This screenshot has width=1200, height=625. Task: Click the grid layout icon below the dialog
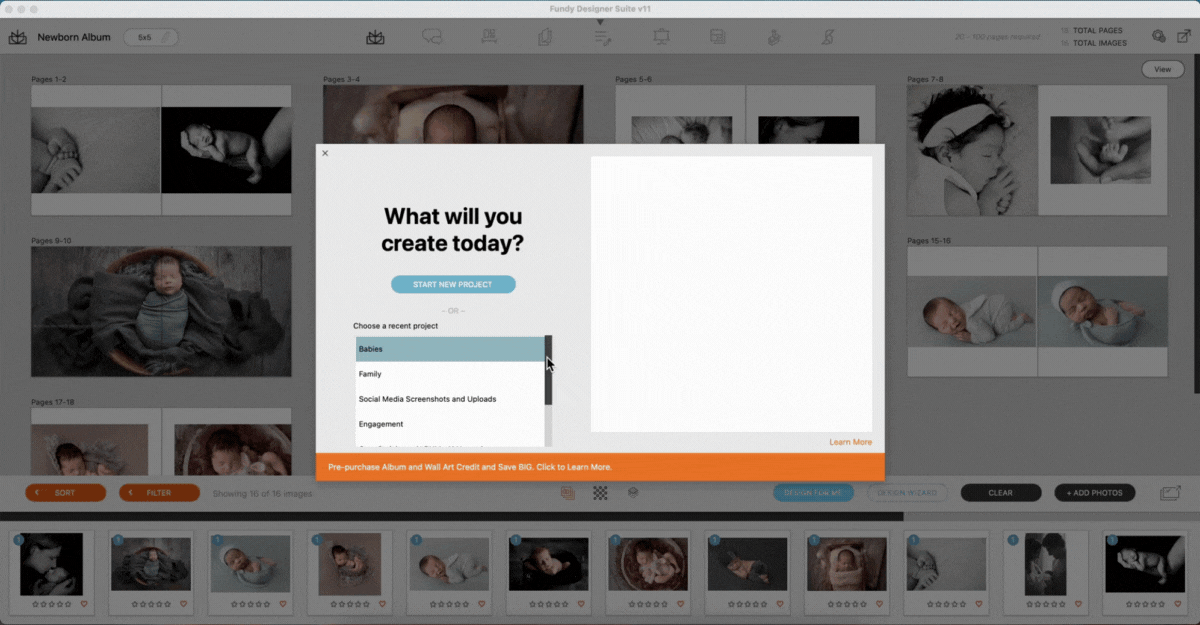click(568, 493)
